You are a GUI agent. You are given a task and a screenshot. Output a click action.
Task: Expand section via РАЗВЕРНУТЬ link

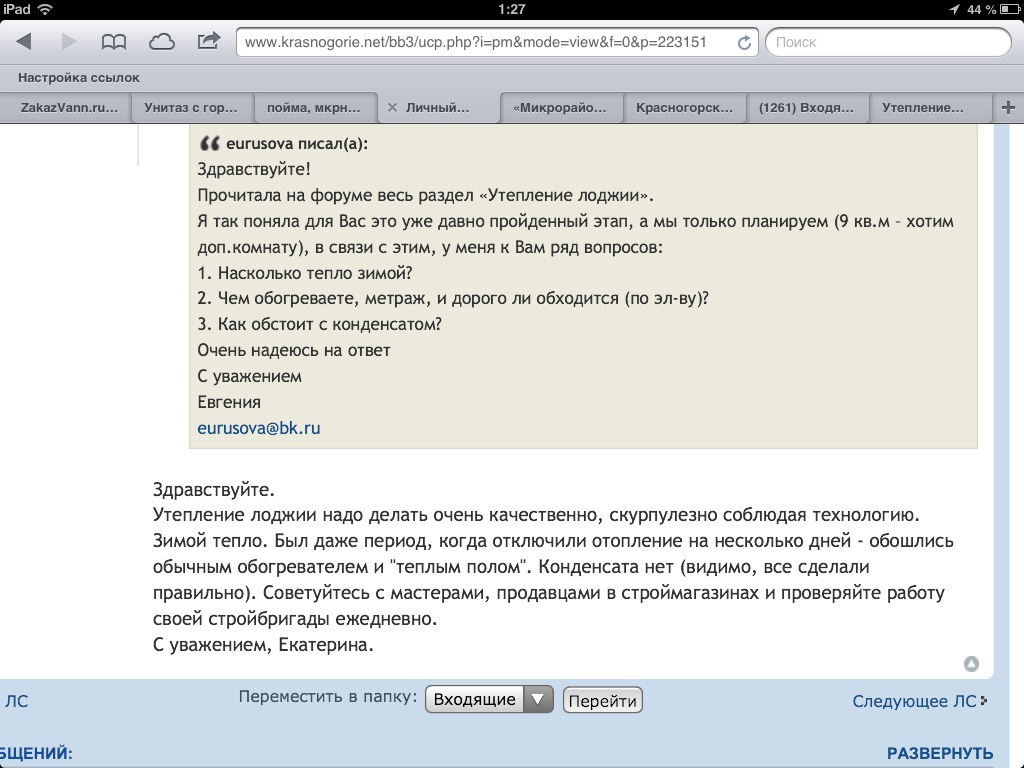pyautogui.click(x=939, y=753)
